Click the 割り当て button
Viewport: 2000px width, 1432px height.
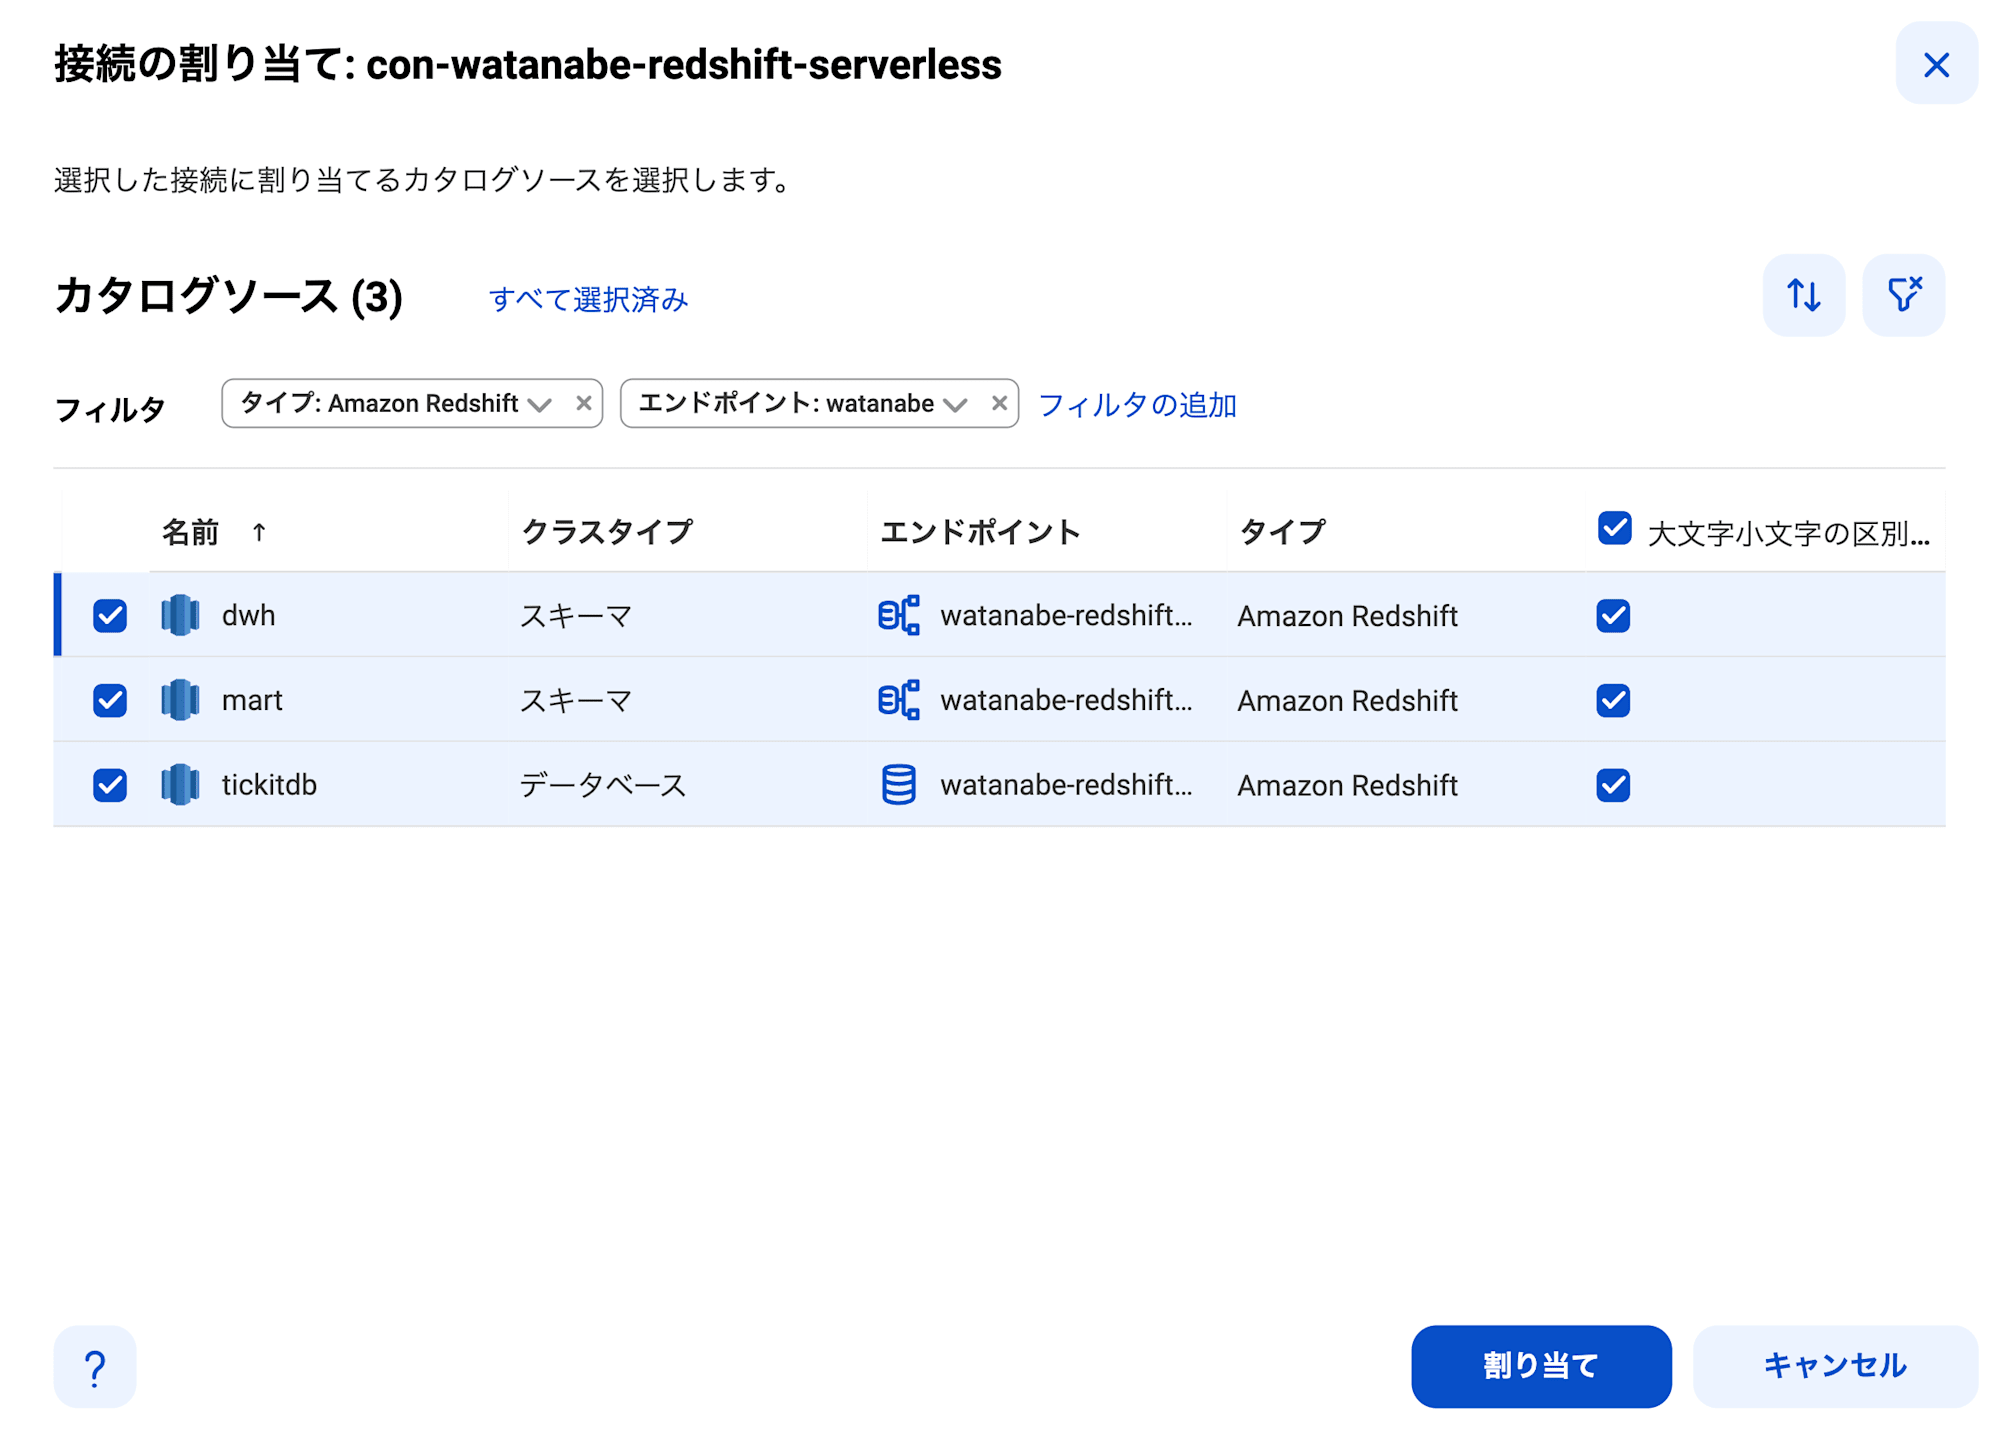coord(1540,1366)
